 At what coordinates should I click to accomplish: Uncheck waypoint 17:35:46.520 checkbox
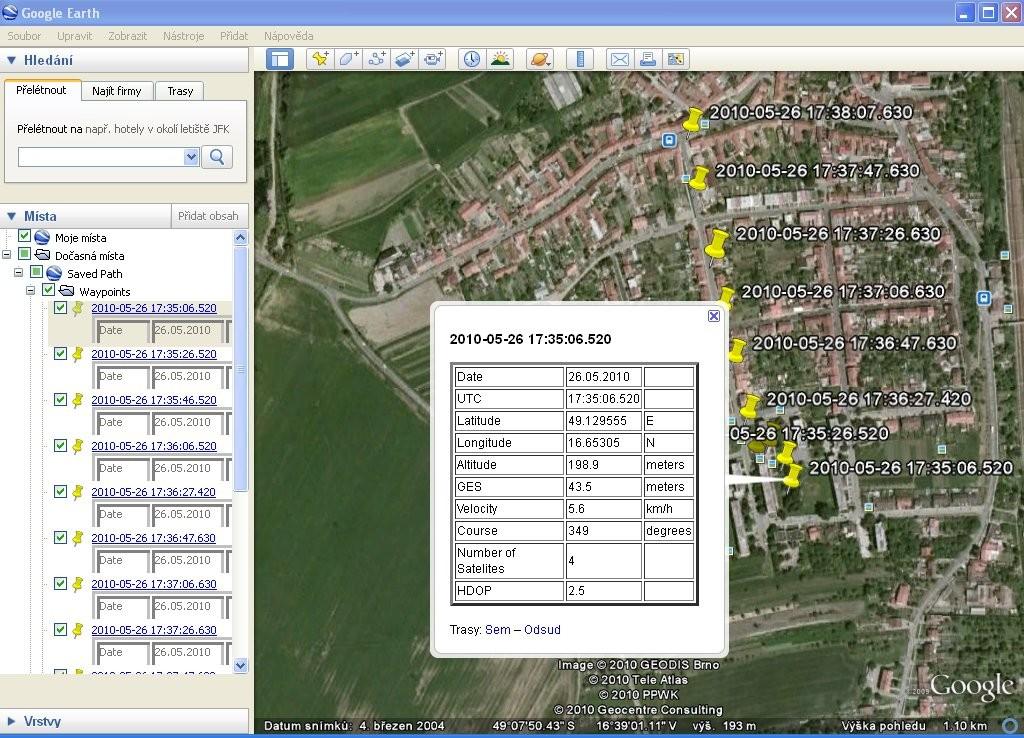[x=60, y=399]
